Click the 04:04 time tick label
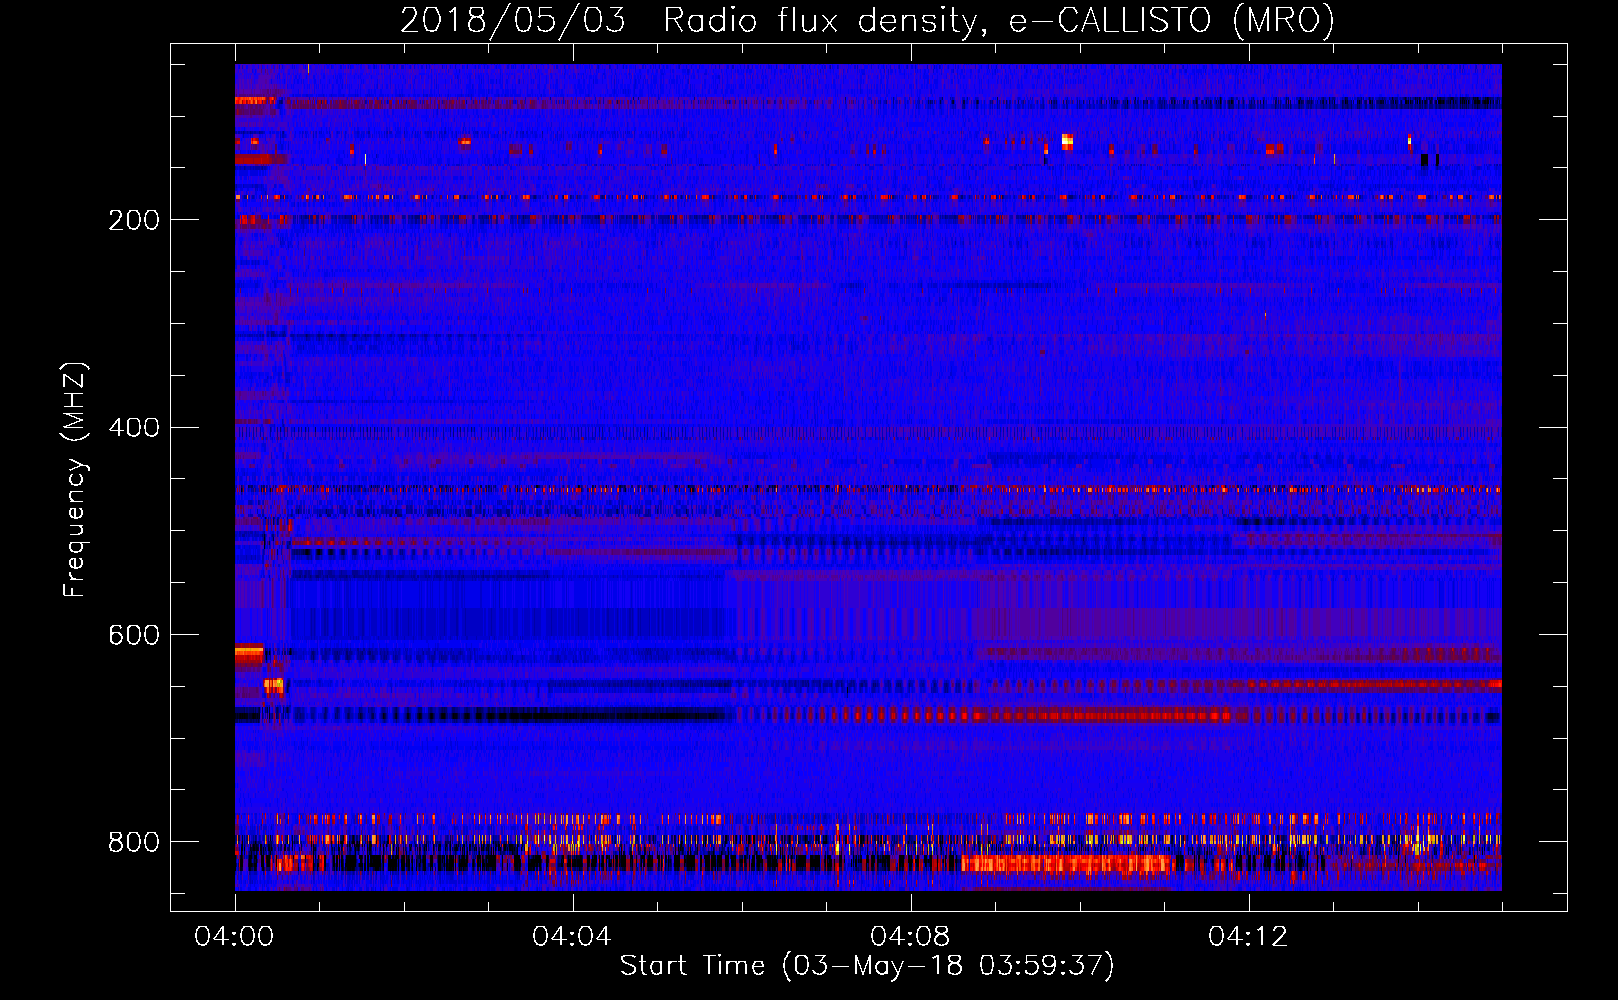The image size is (1618, 1000). click(571, 936)
